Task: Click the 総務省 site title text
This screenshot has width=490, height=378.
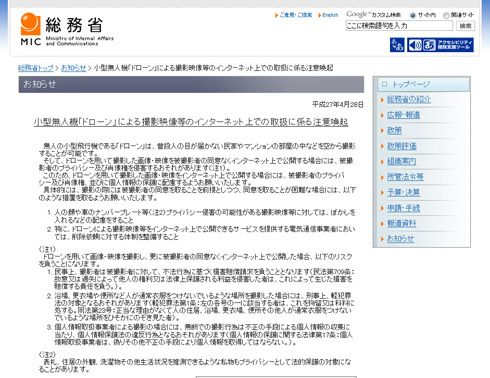Action: [x=74, y=25]
